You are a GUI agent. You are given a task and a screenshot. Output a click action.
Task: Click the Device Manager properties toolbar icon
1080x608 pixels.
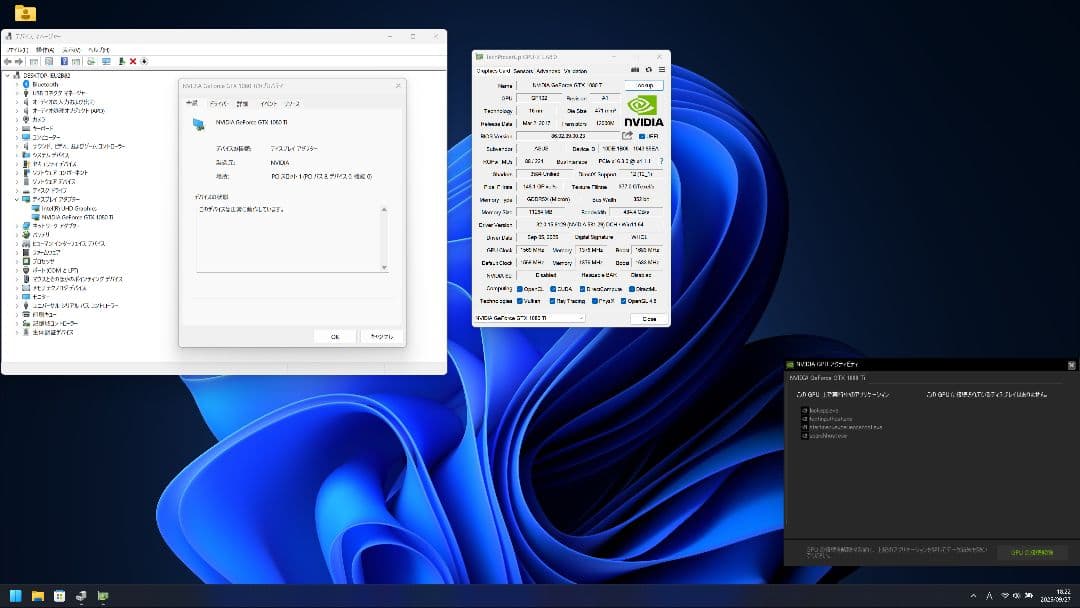(x=48, y=61)
